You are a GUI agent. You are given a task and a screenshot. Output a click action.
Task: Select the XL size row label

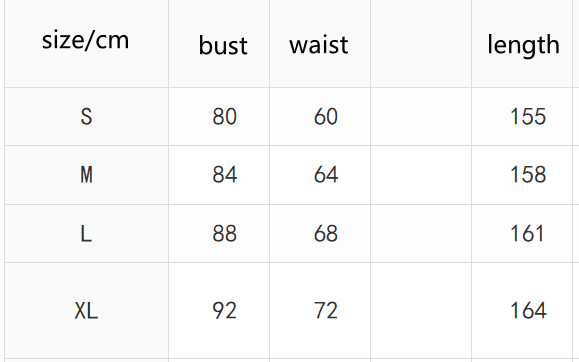click(x=86, y=311)
